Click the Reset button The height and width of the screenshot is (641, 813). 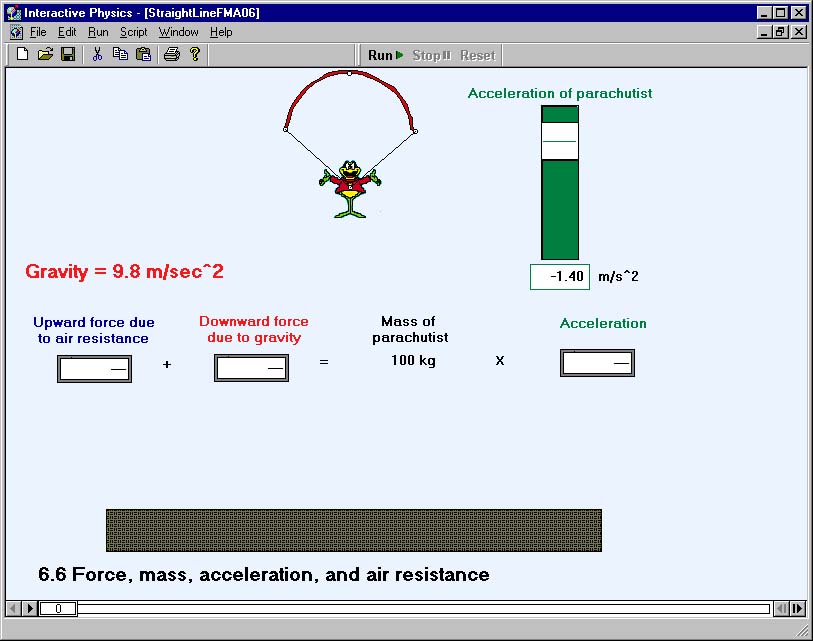(x=478, y=55)
